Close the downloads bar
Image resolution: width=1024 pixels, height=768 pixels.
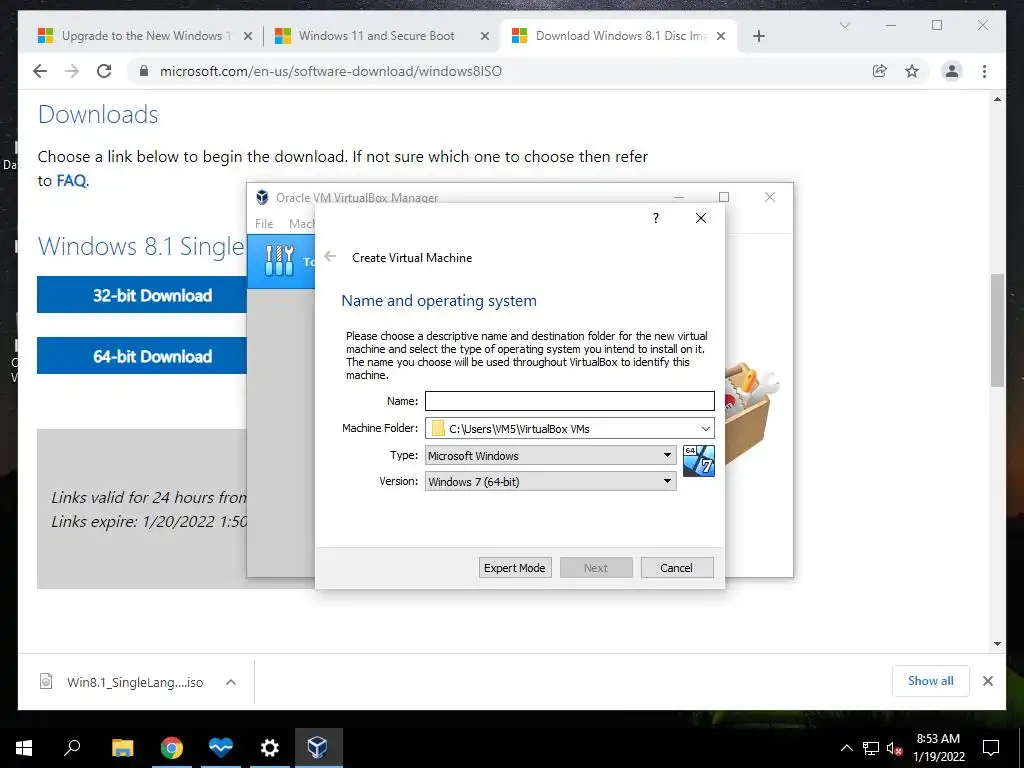click(987, 681)
